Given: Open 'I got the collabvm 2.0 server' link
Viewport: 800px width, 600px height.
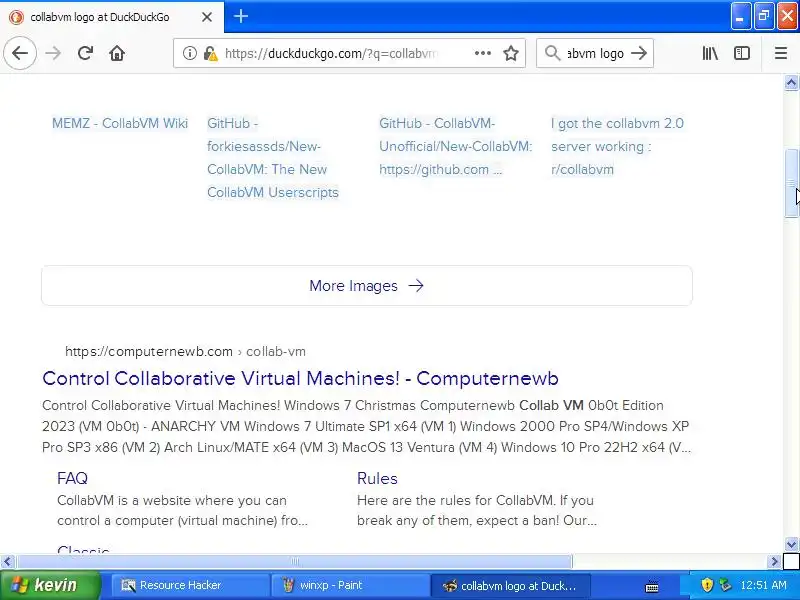Looking at the screenshot, I should coord(617,146).
